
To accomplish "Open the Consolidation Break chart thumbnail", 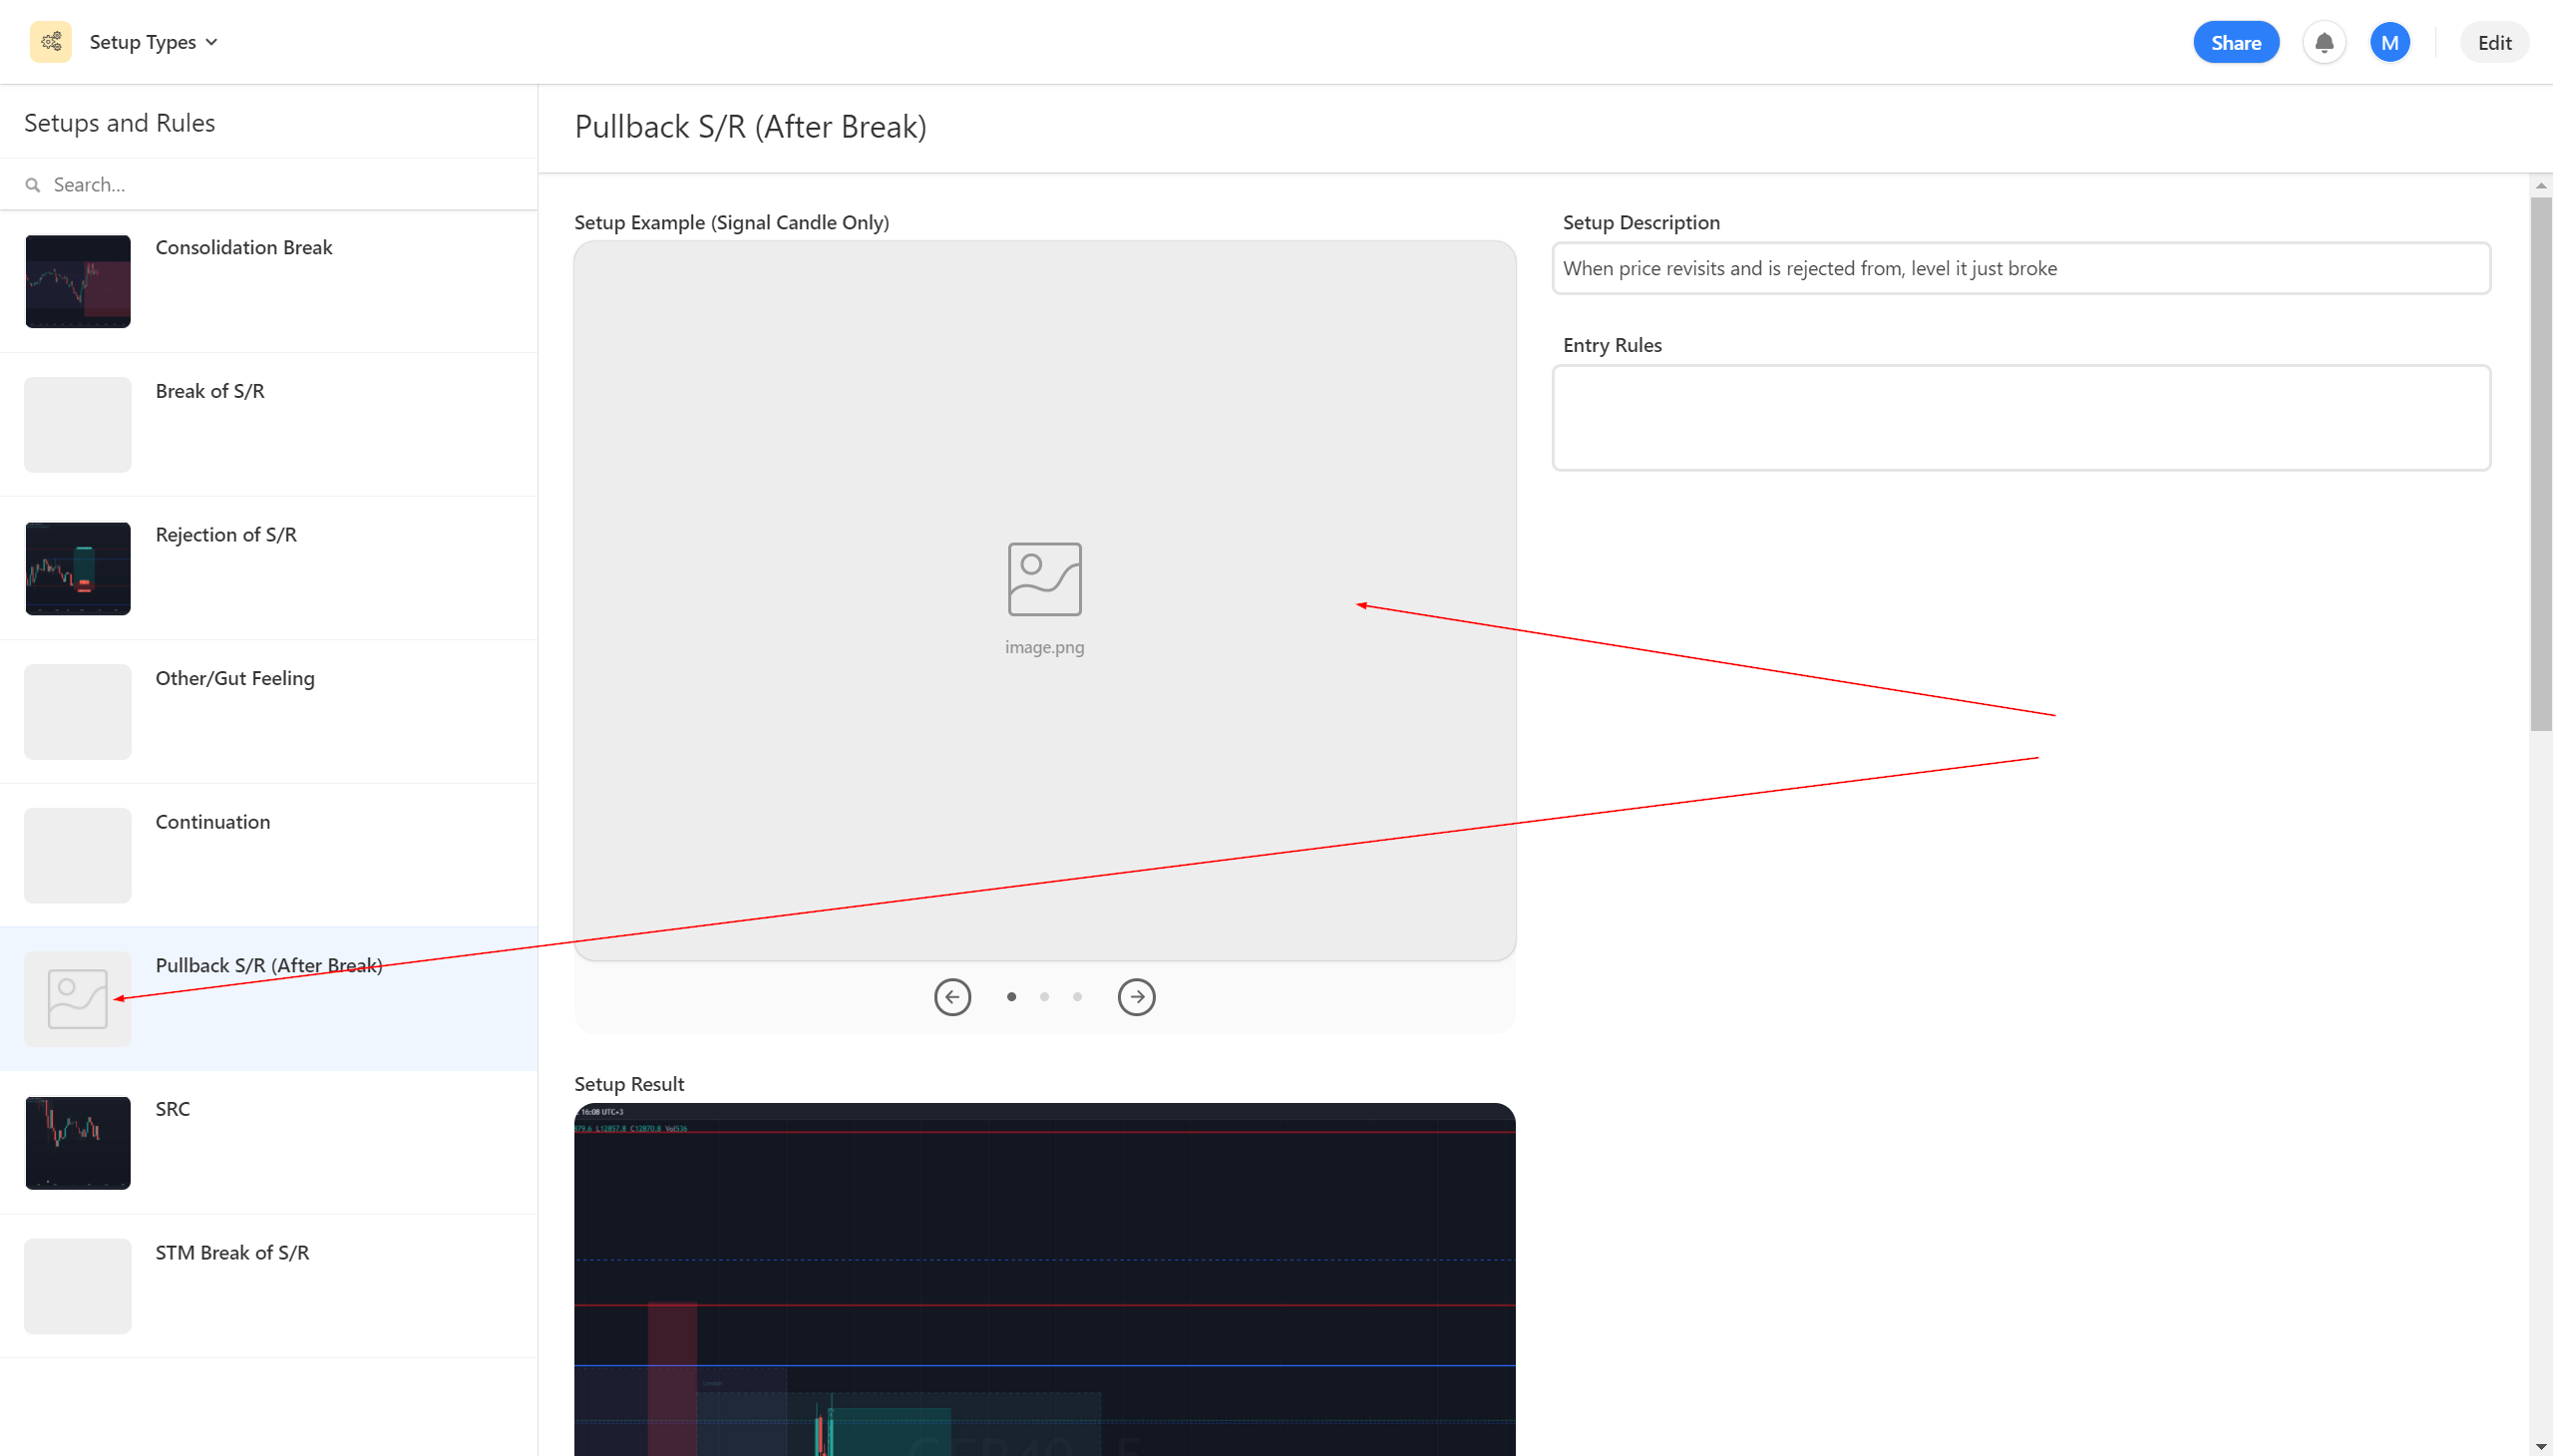I will pos(78,281).
